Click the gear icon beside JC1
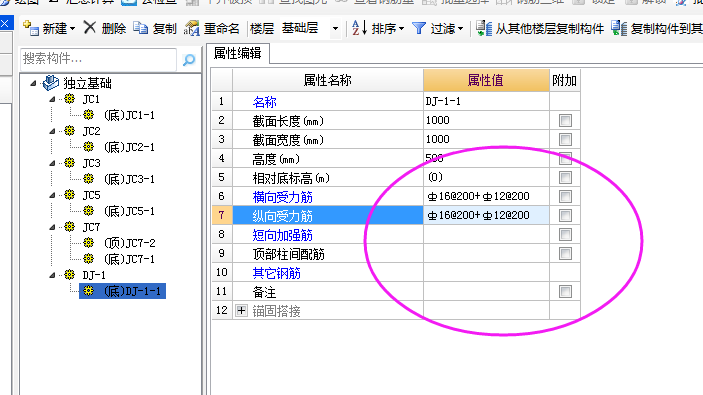The width and height of the screenshot is (703, 395). (x=69, y=99)
